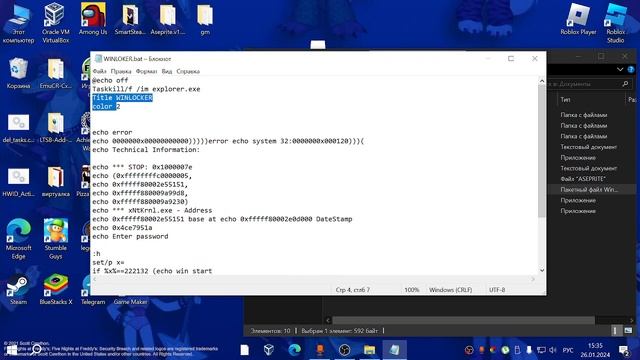Select the LTSB-Add-... folder icon
The width and height of the screenshot is (640, 360).
click(56, 128)
